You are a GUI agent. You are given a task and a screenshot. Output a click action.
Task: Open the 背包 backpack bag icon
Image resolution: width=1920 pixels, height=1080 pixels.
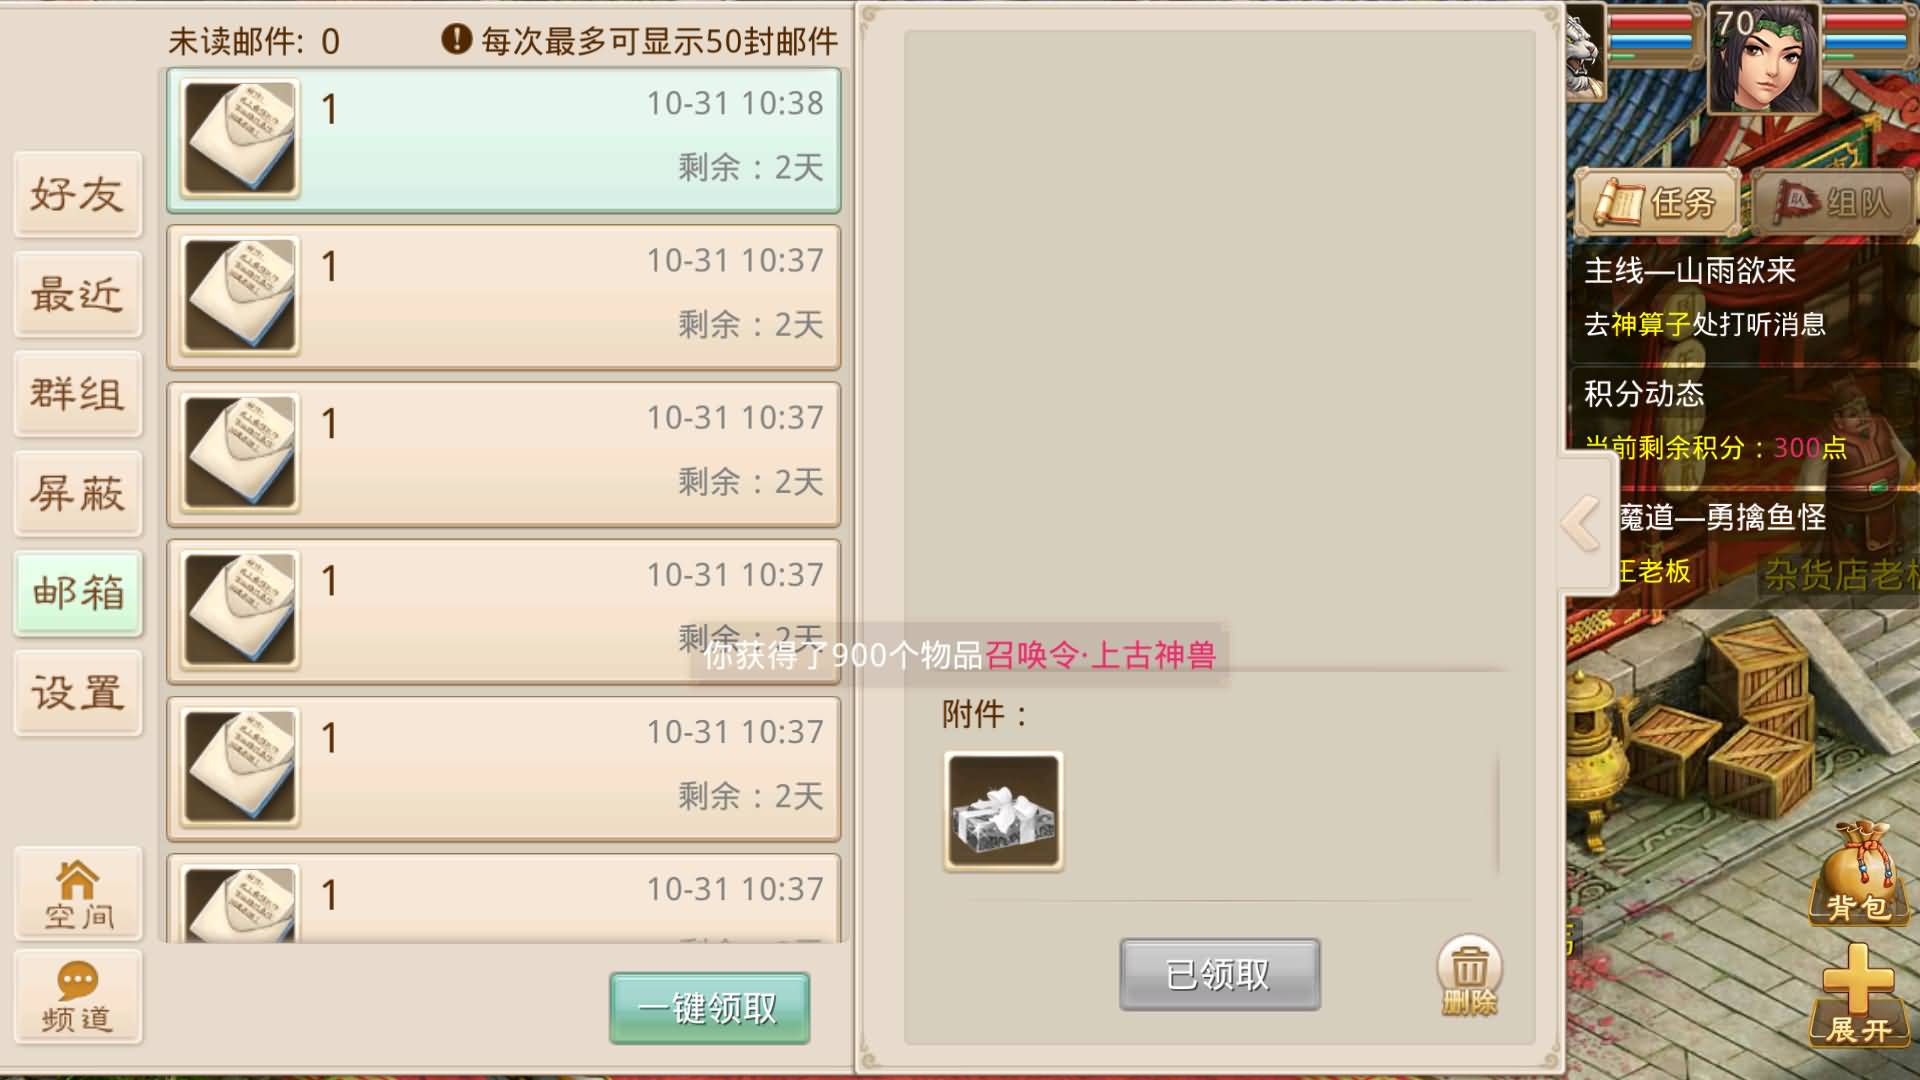coord(1859,873)
